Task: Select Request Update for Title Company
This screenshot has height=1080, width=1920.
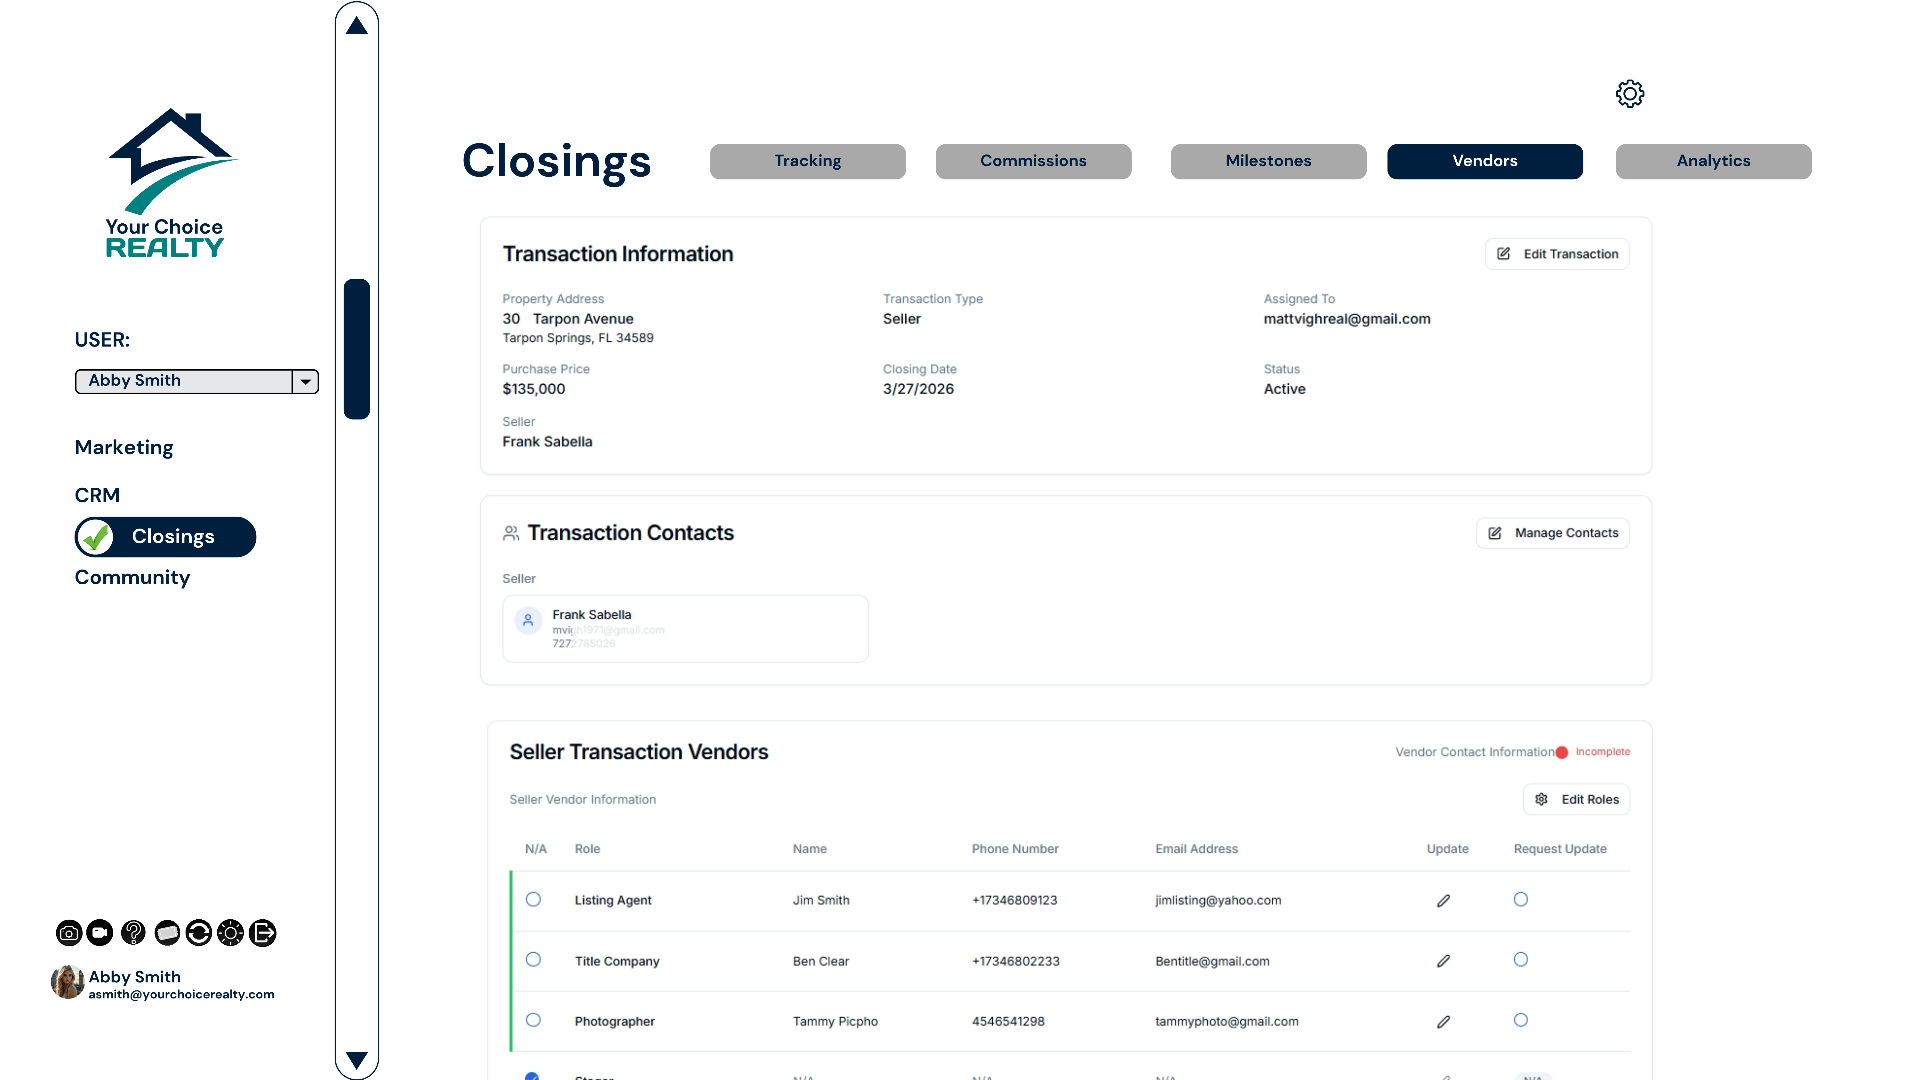Action: [1521, 960]
